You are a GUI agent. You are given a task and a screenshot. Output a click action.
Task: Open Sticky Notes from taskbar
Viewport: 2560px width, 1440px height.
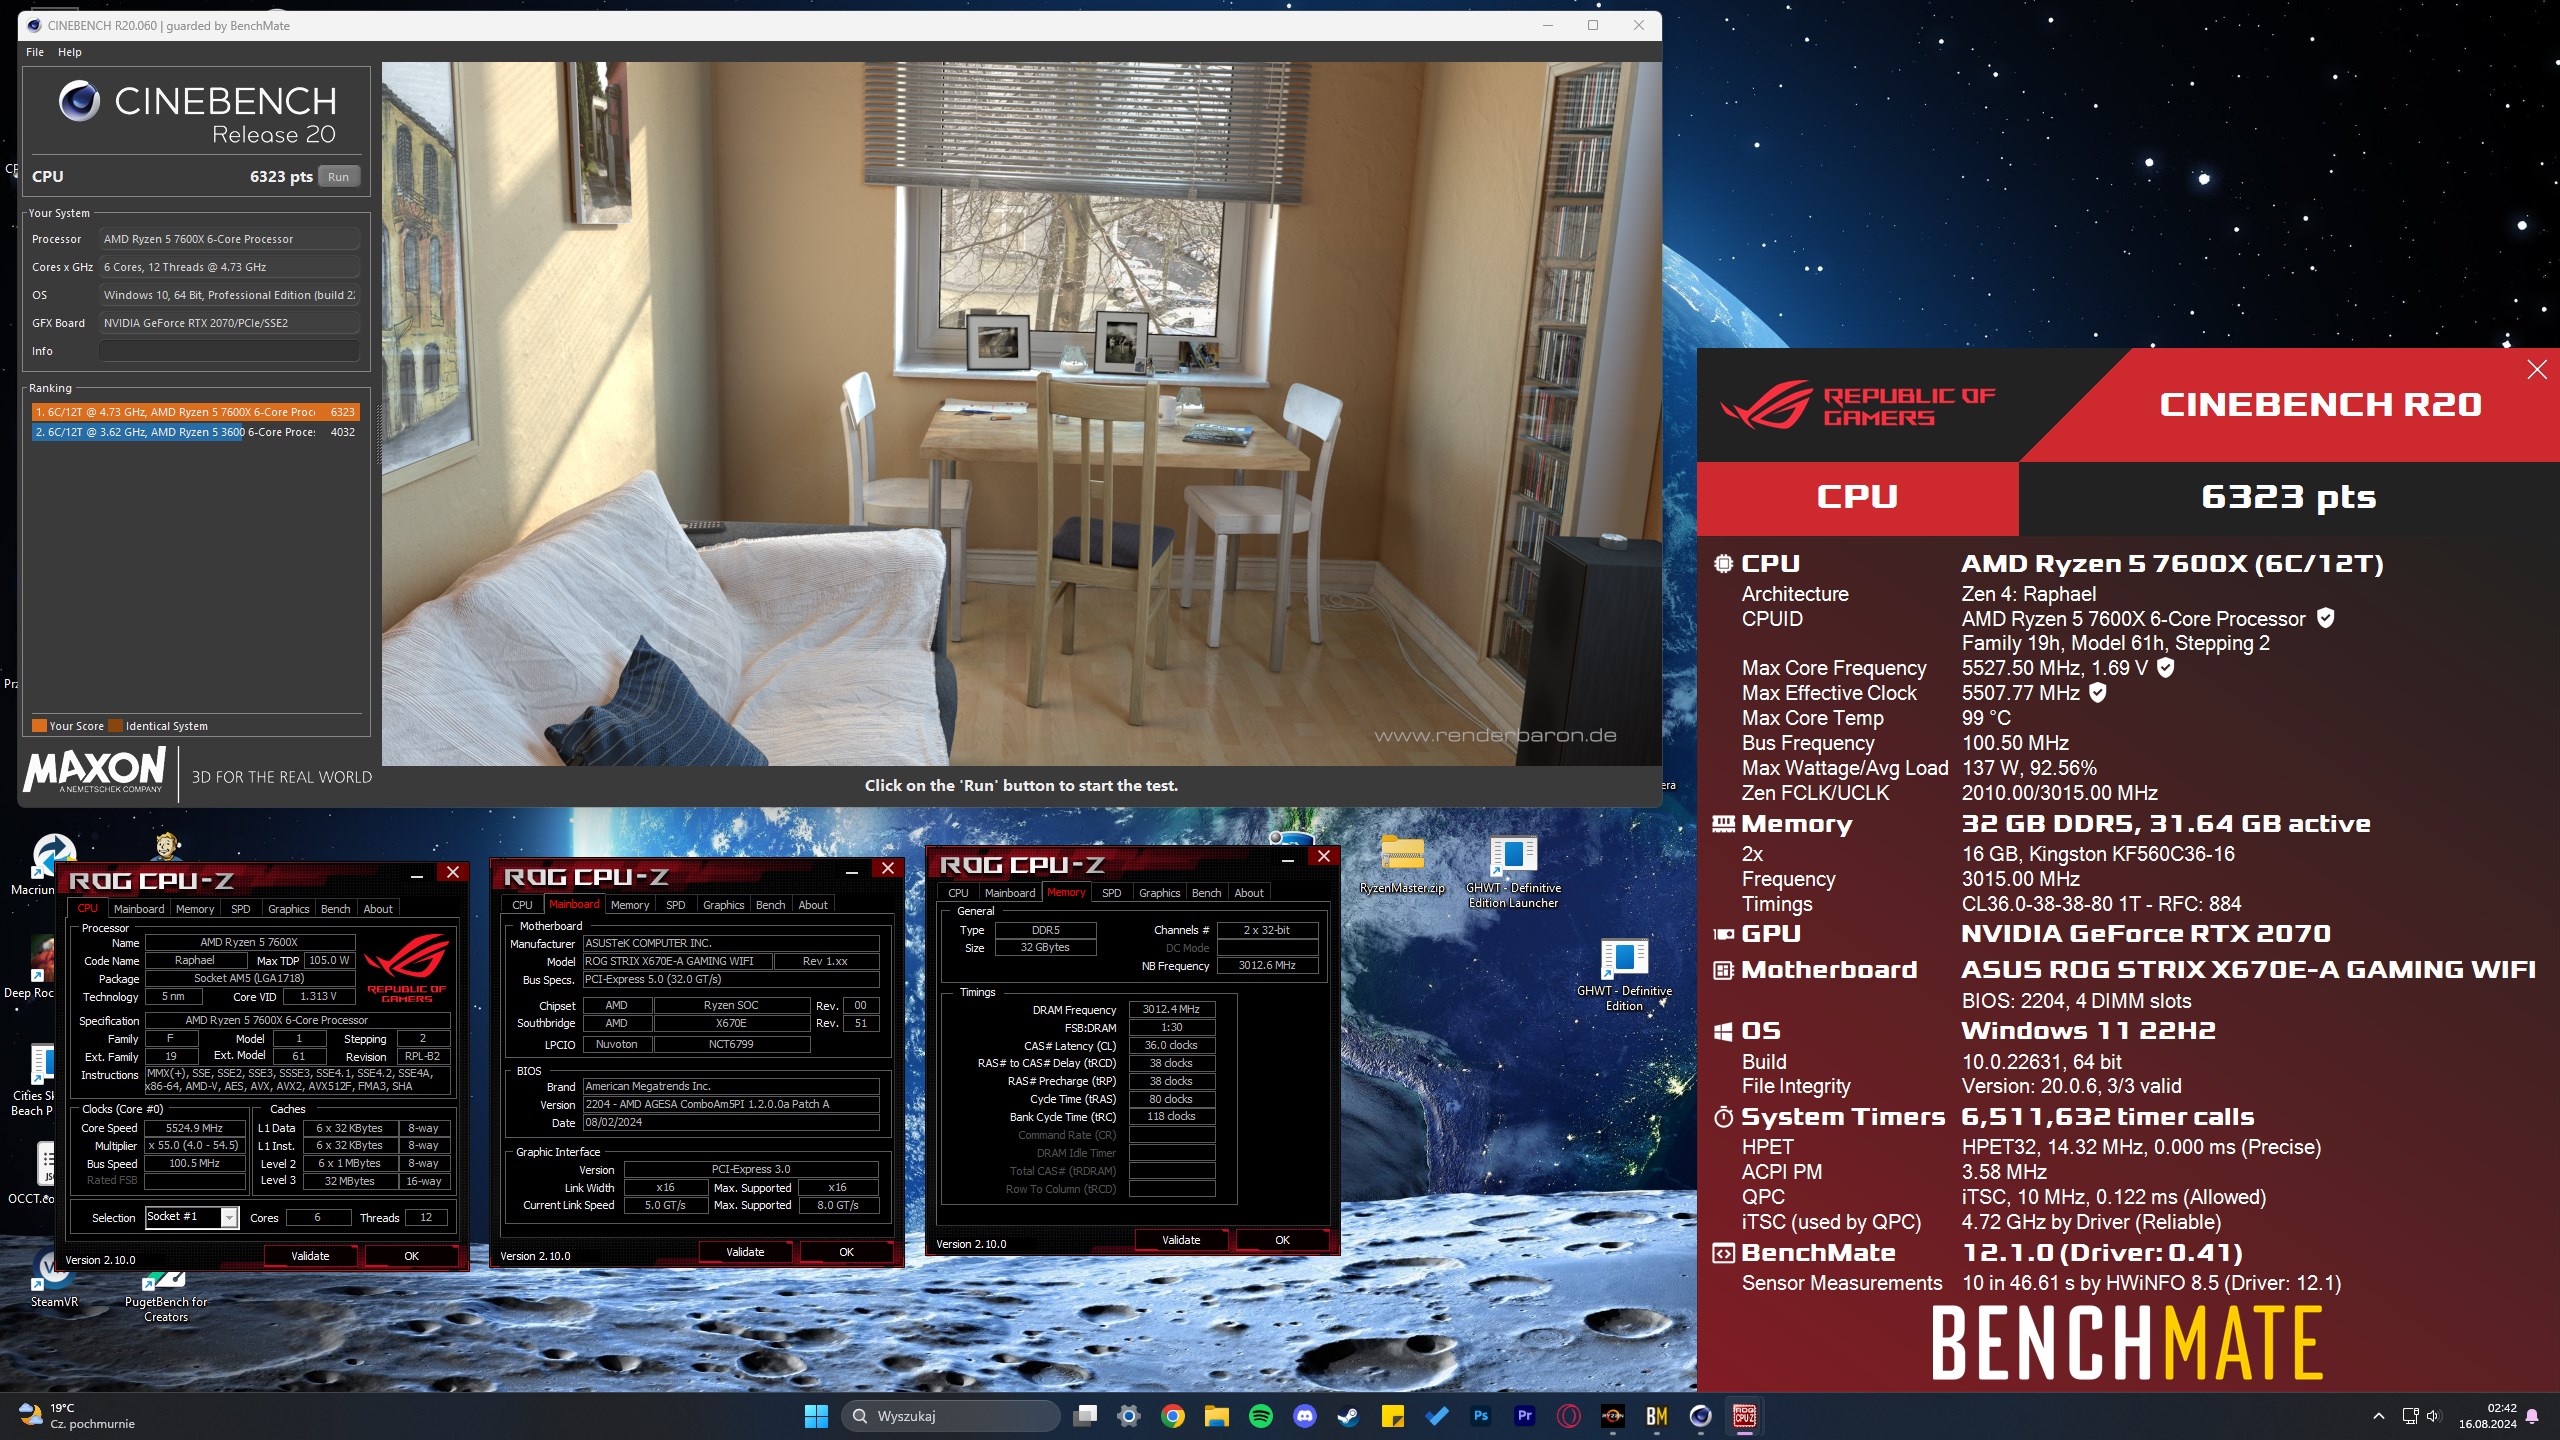tap(1393, 1416)
